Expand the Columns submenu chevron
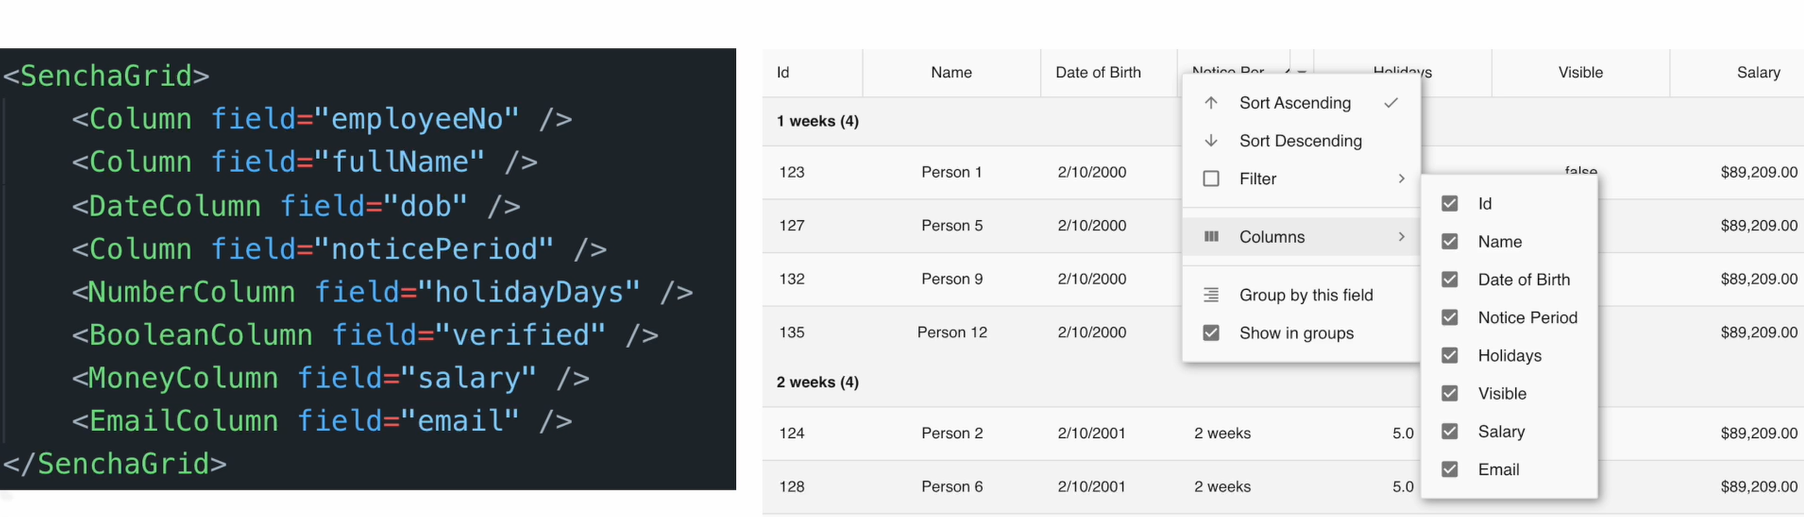The image size is (1804, 517). (x=1401, y=237)
